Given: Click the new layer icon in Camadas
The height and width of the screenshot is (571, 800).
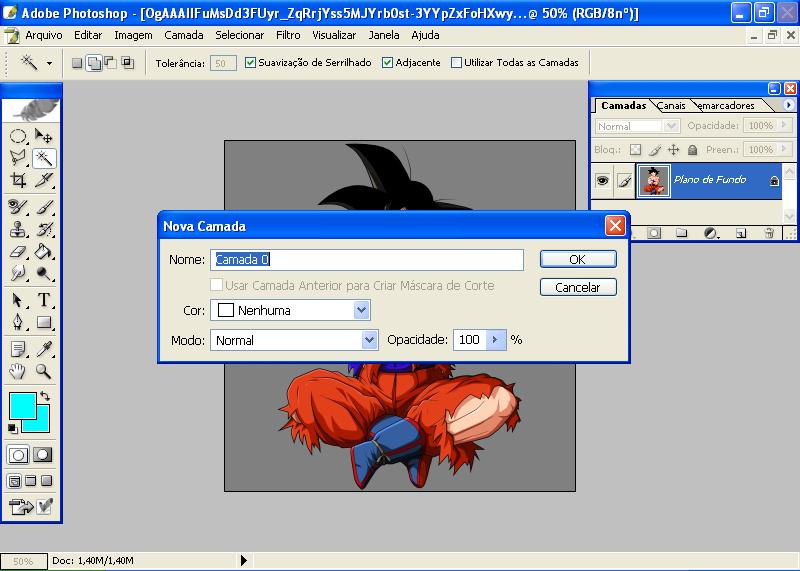Looking at the screenshot, I should coord(741,233).
